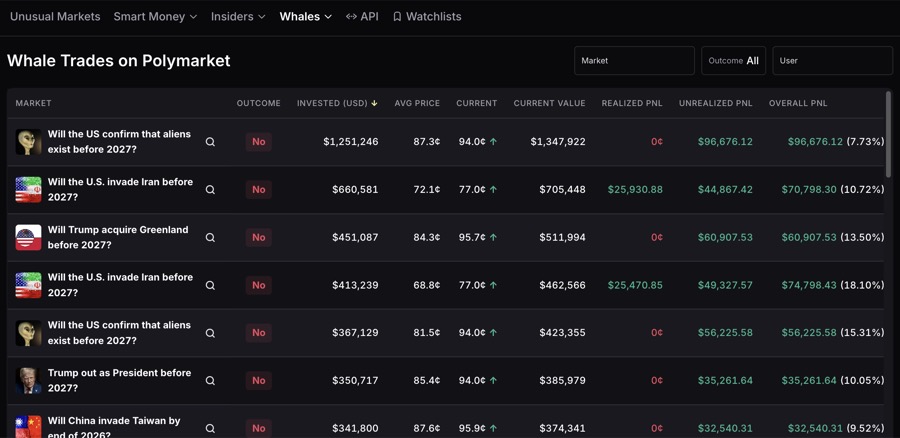Click magnifier icon beside Trump out as President
The image size is (900, 438).
point(210,380)
